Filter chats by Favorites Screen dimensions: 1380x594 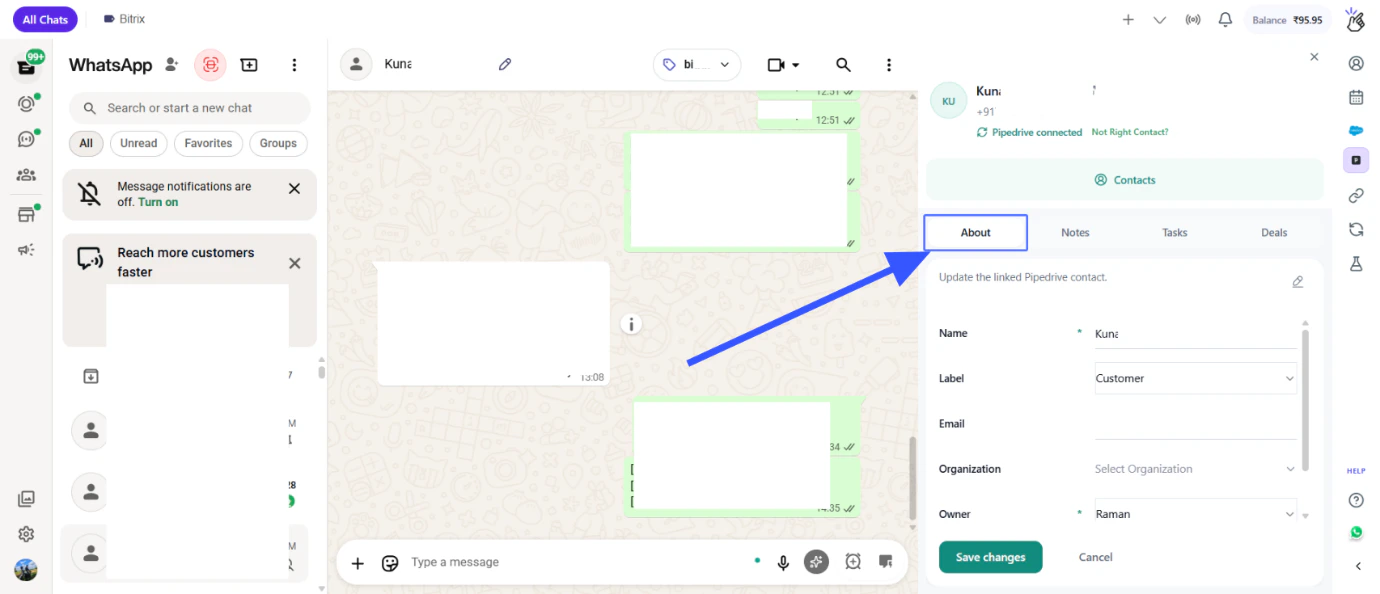click(x=208, y=143)
